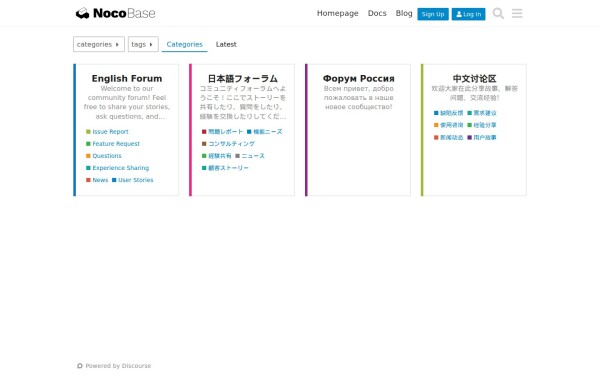Open 用户故事 subcategory
Screen dimensions: 600x375
[x=482, y=137]
